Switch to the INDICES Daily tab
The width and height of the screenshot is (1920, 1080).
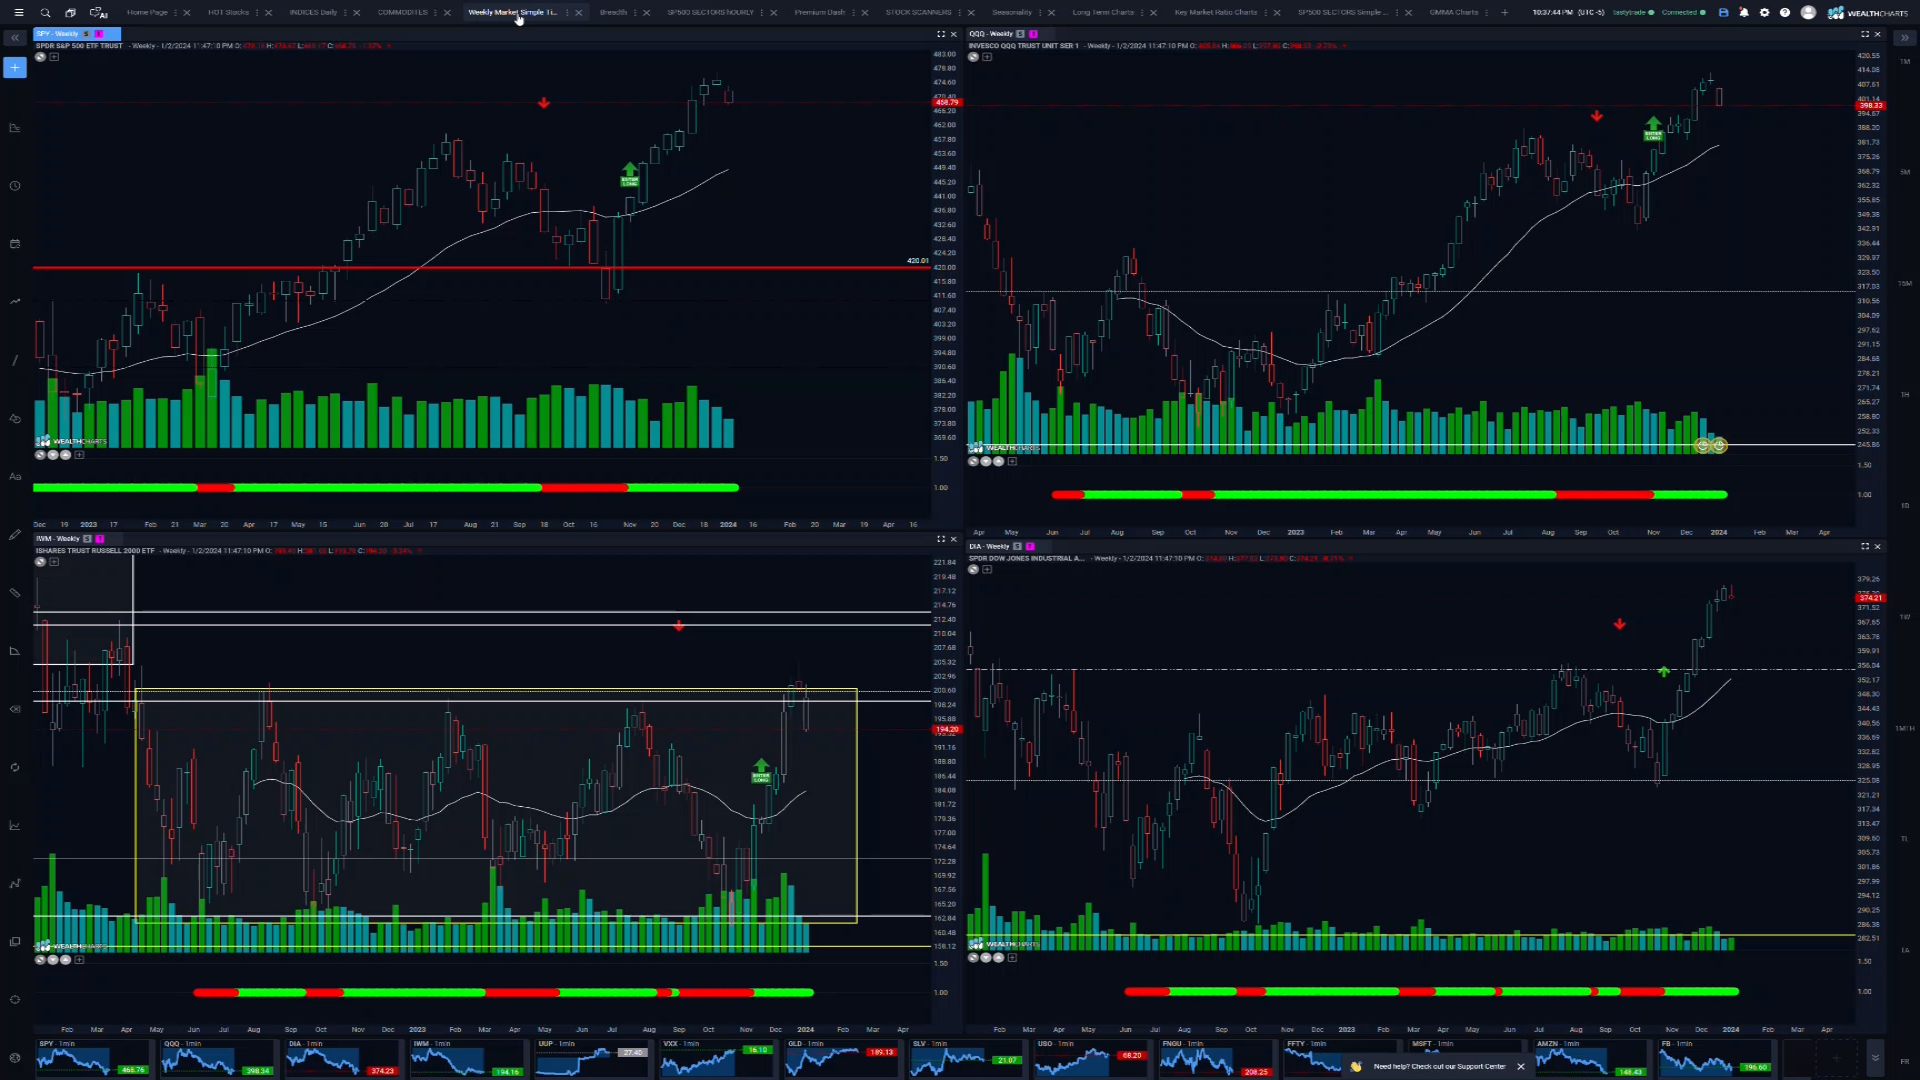[313, 13]
